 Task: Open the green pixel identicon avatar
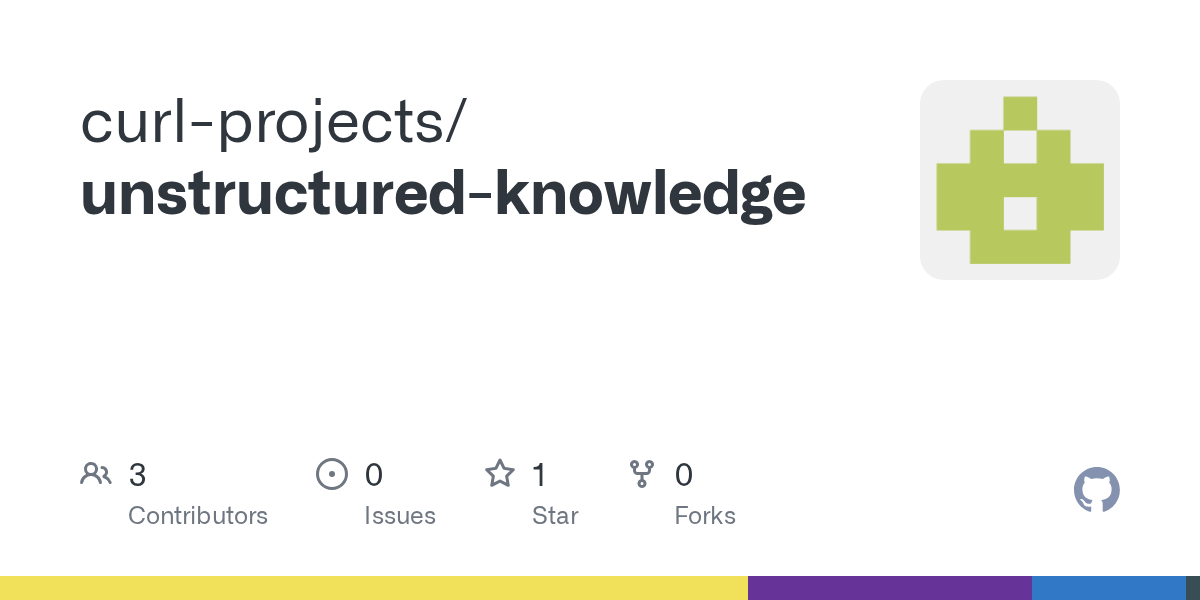point(1020,180)
